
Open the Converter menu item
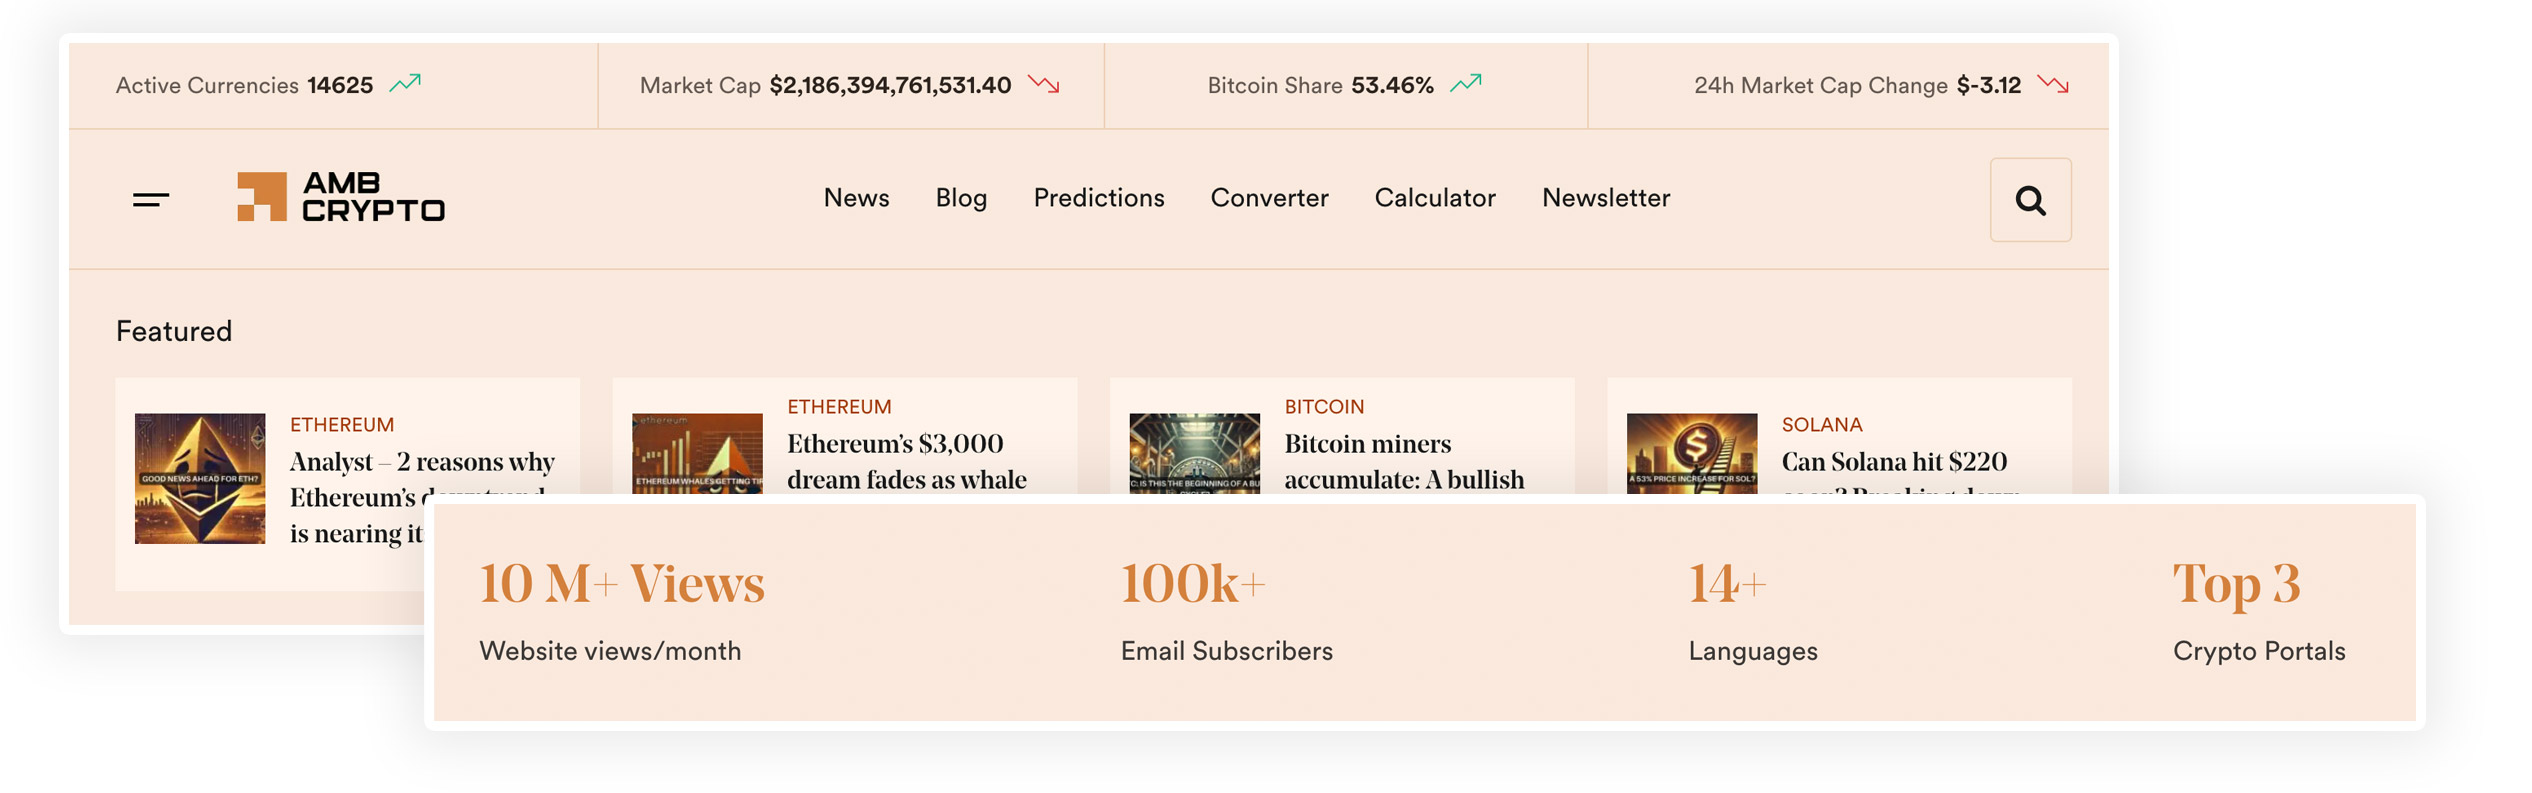[x=1269, y=198]
